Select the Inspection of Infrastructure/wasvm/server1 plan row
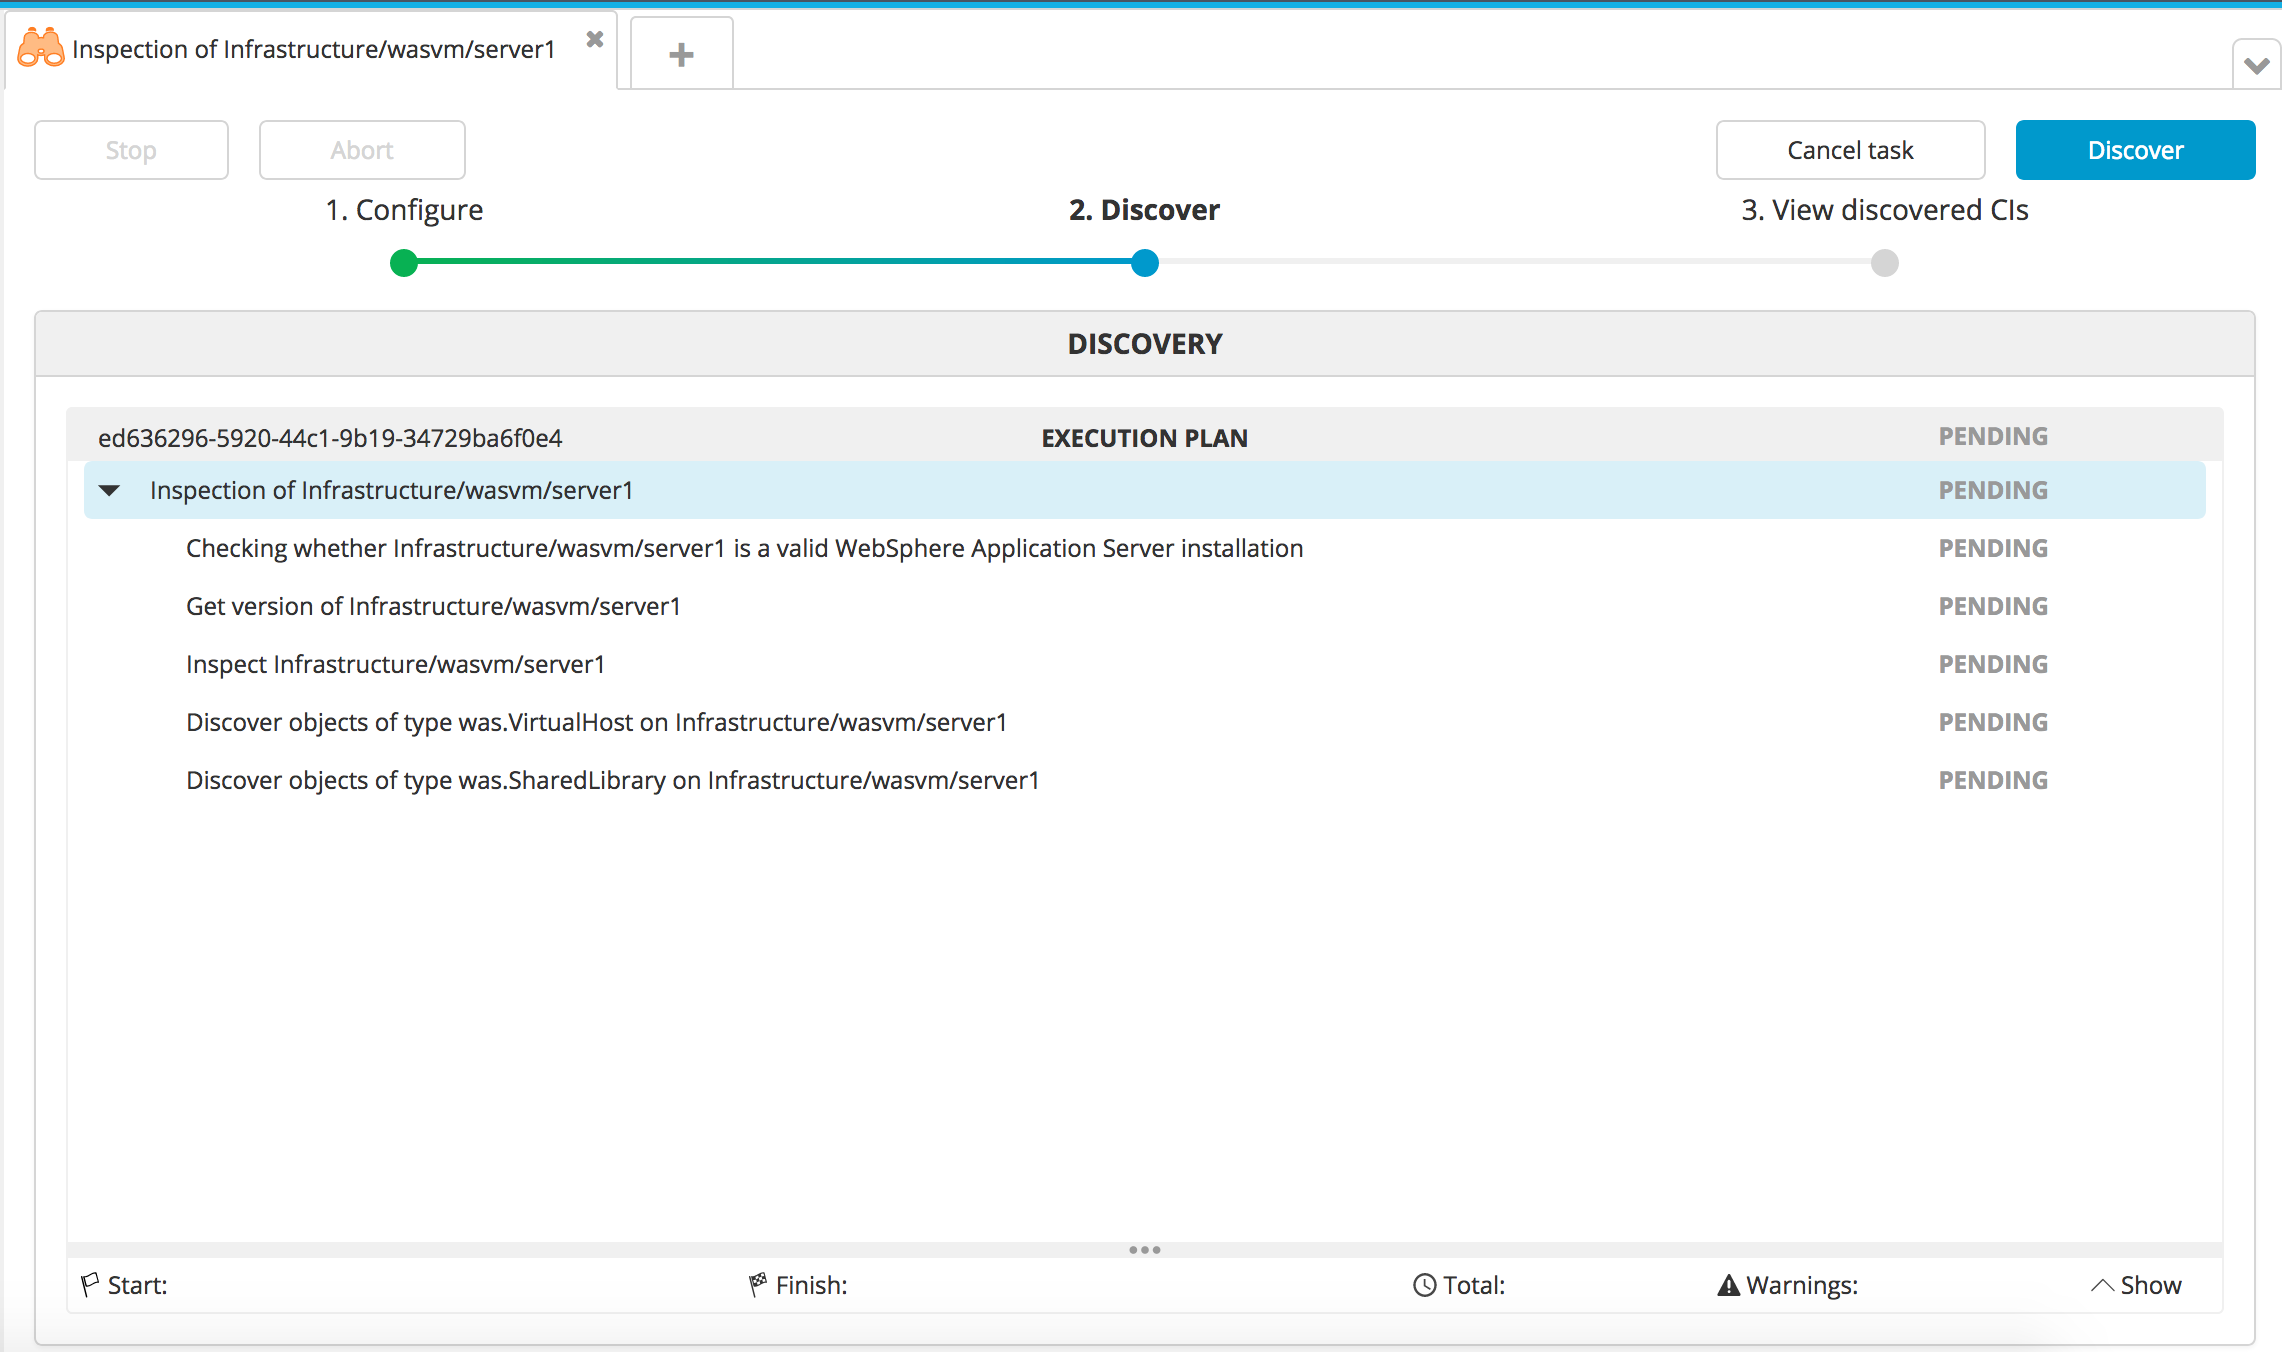The width and height of the screenshot is (2282, 1352). click(1145, 490)
